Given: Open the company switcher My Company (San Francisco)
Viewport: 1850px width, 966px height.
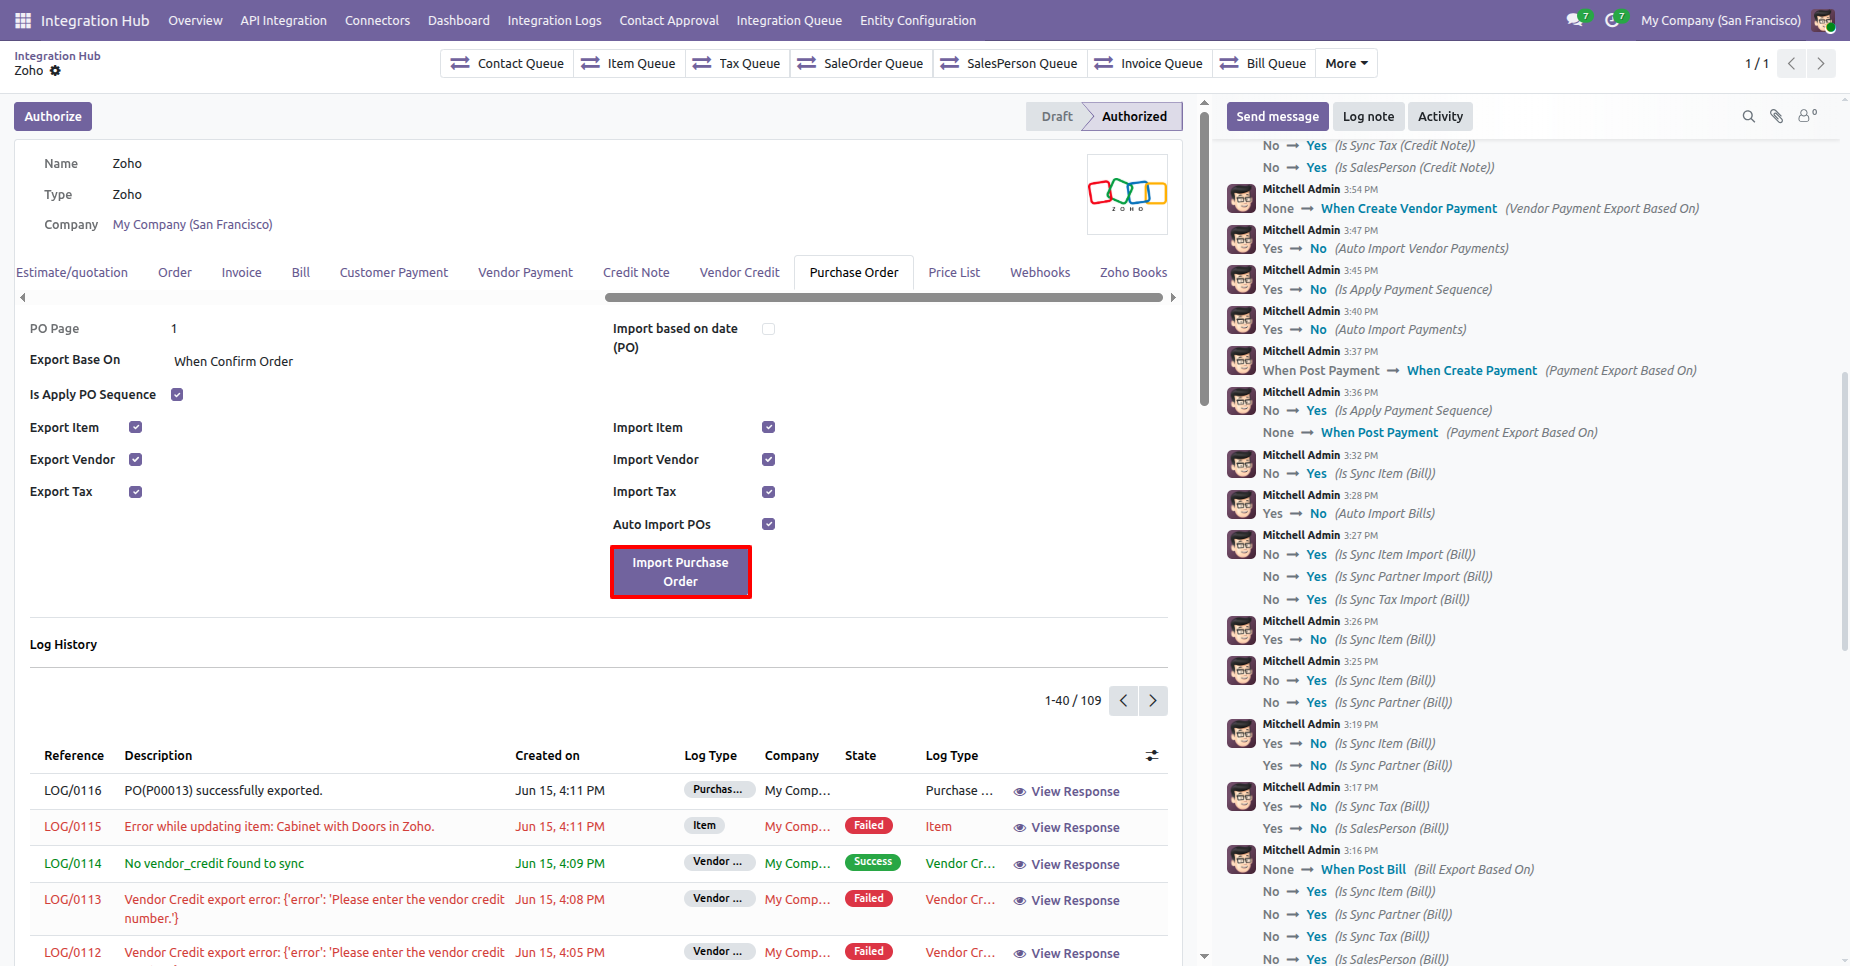Looking at the screenshot, I should [x=1720, y=20].
